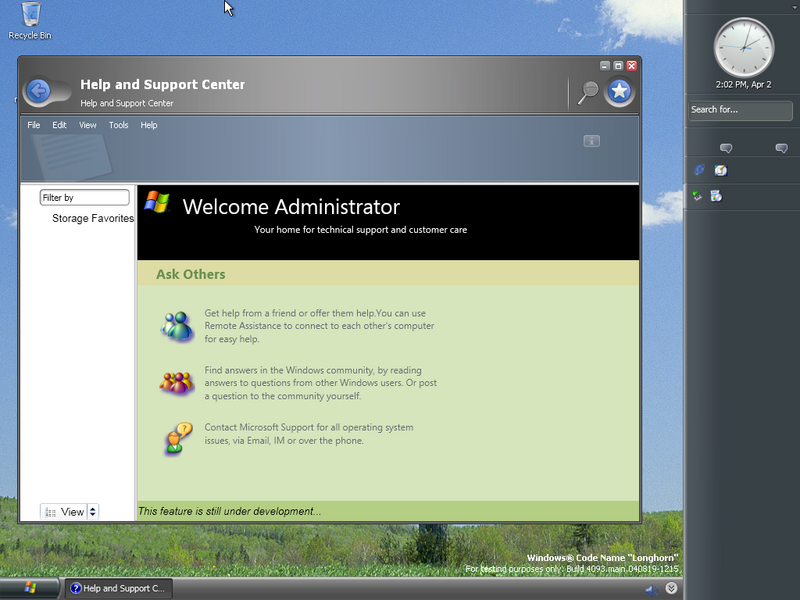Click Contact Microsoft Support text
Screen dimensions: 800x600
pyautogui.click(x=309, y=434)
